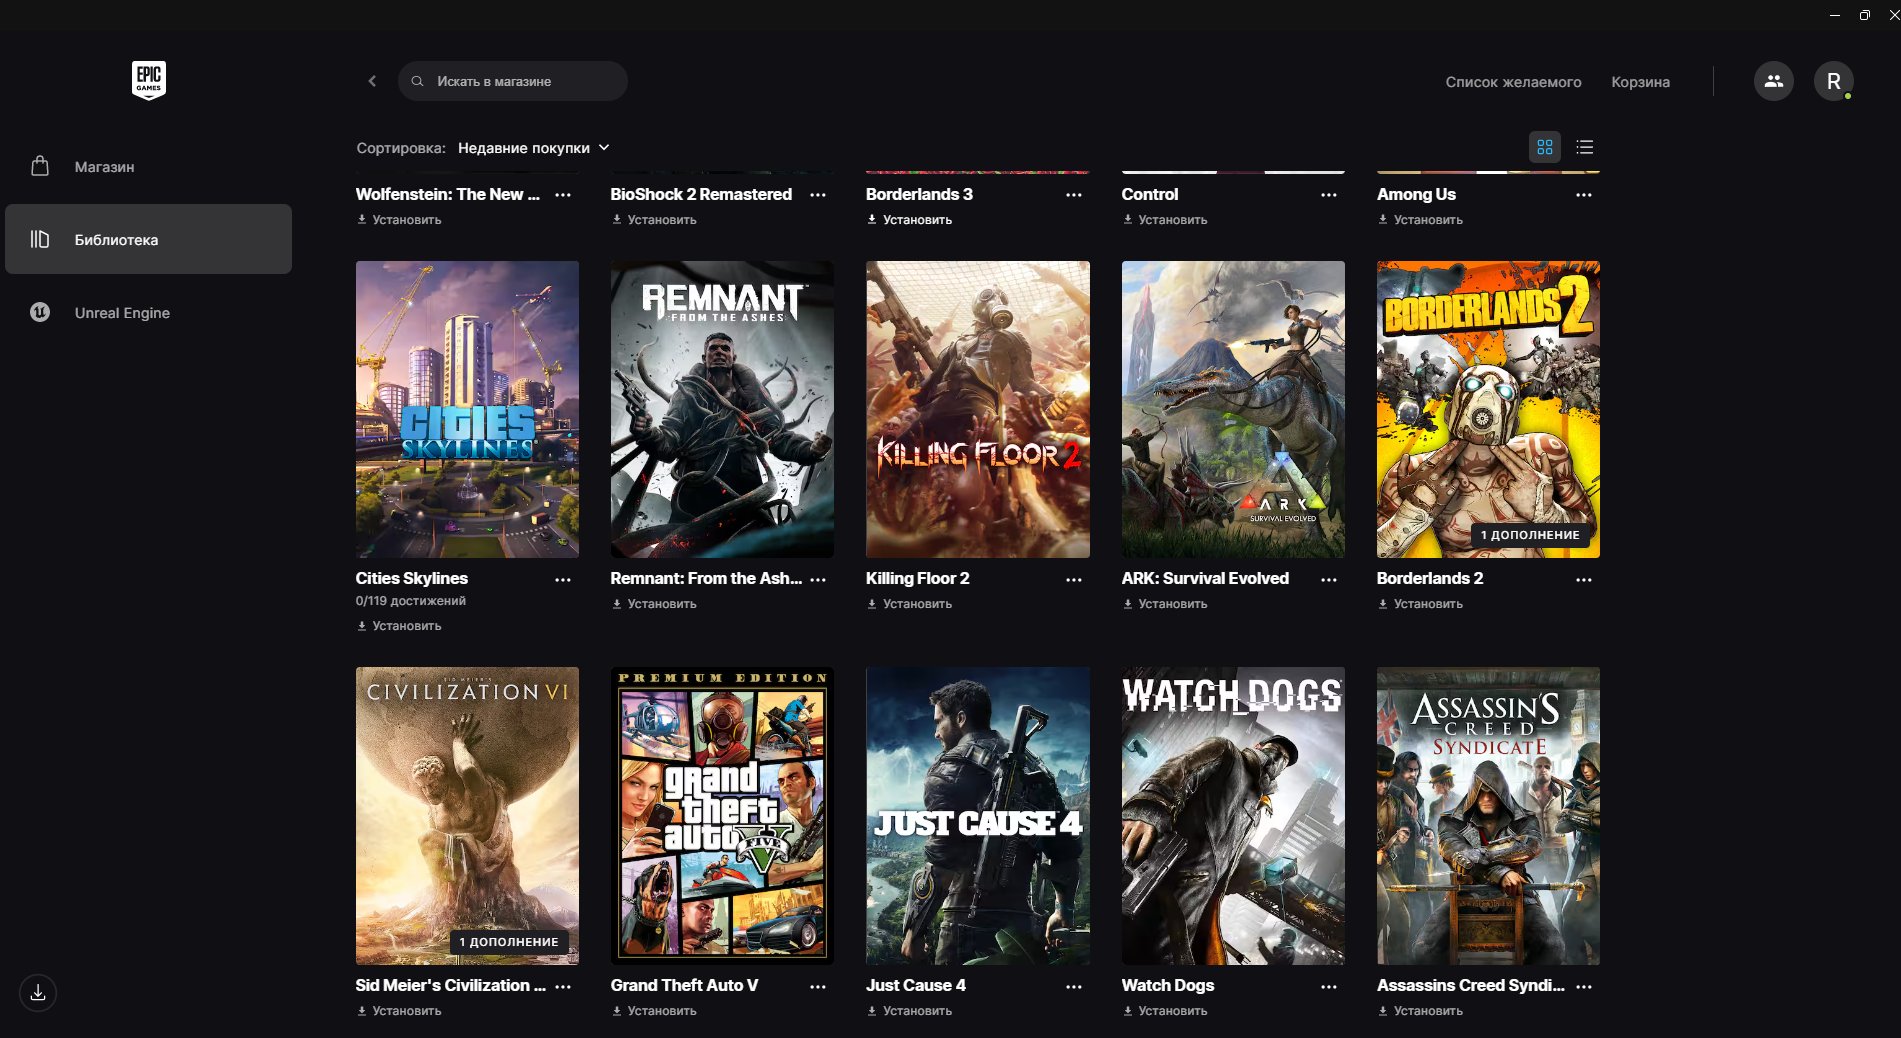
Task: Install Assassins Creed Syndicate via Установить
Action: click(1420, 1011)
